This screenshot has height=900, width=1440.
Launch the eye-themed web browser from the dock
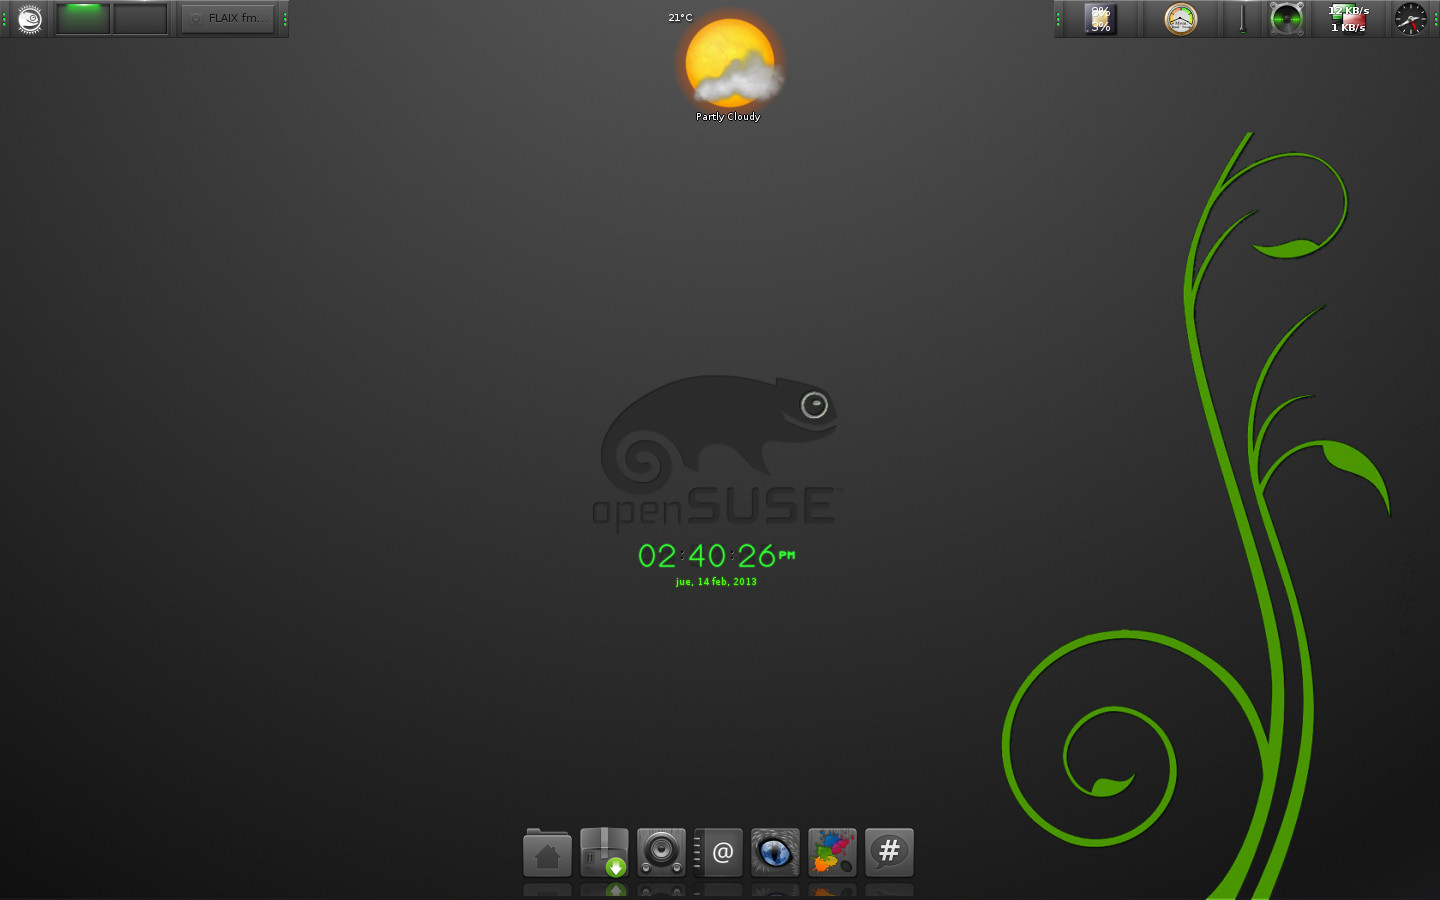775,852
